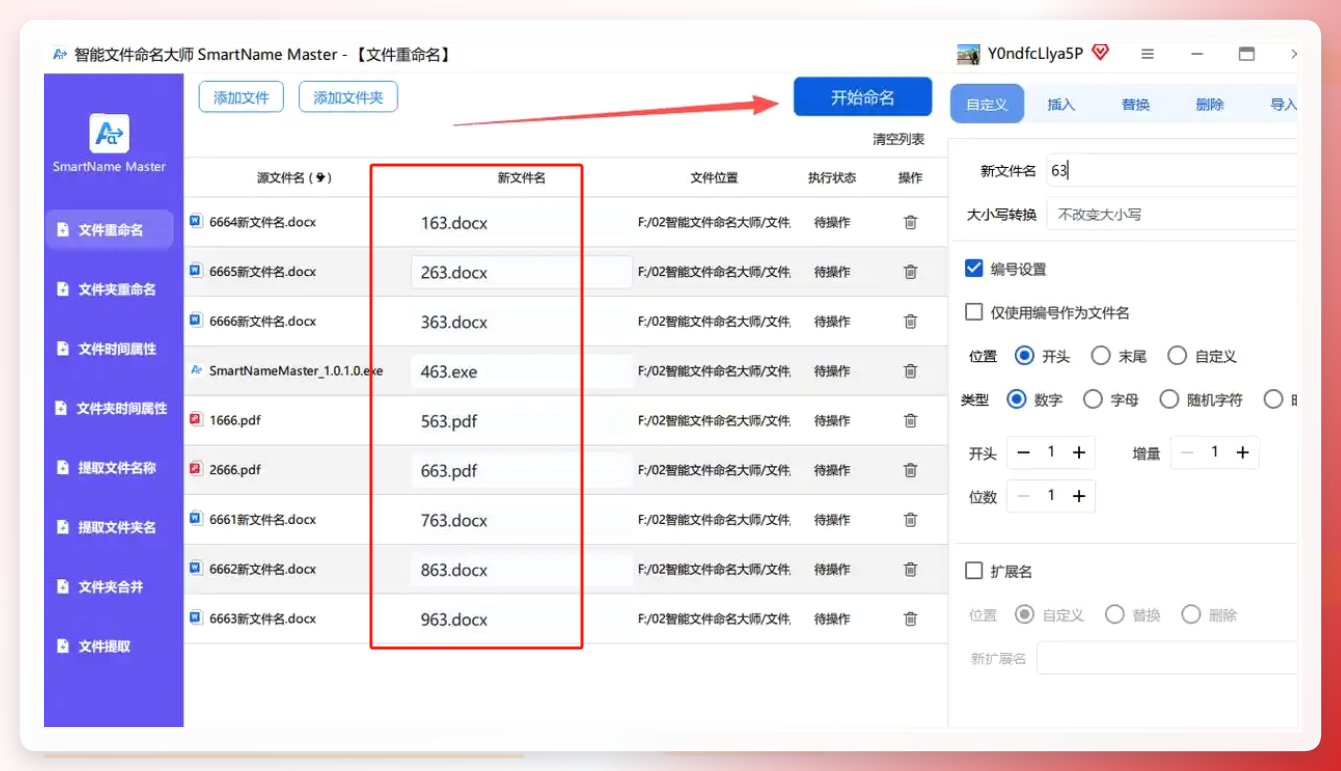
Task: Select 数字 type radio button
Action: click(1017, 399)
